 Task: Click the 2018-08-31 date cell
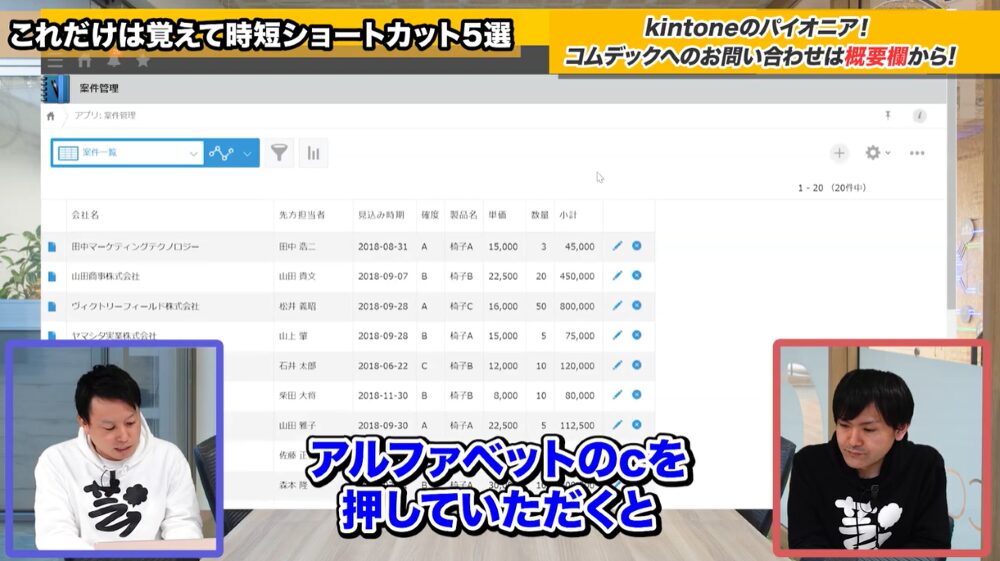click(383, 247)
